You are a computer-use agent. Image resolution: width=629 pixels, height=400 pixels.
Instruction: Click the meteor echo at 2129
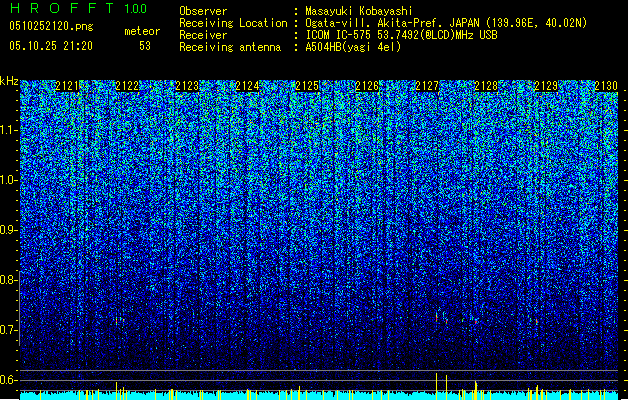point(536,321)
